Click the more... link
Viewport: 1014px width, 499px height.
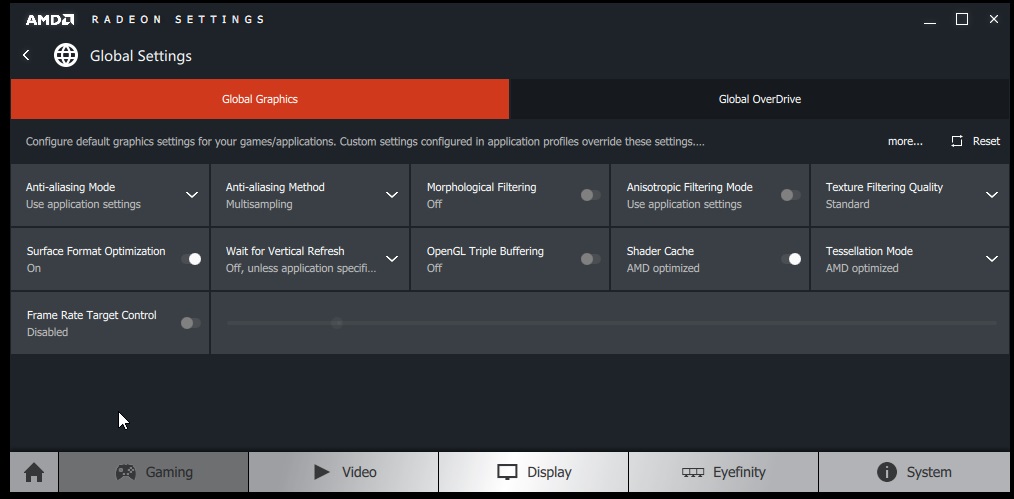coord(905,142)
